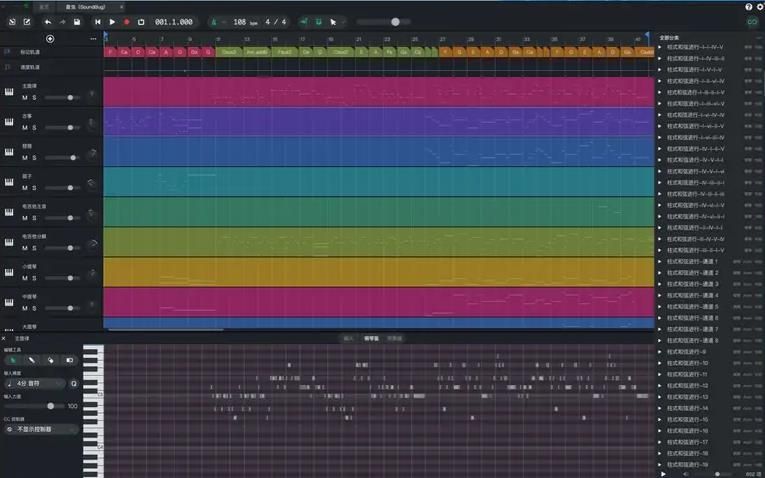Viewport: 765px width, 478px height.
Task: Click the input velocity slider handle
Action: [51, 406]
